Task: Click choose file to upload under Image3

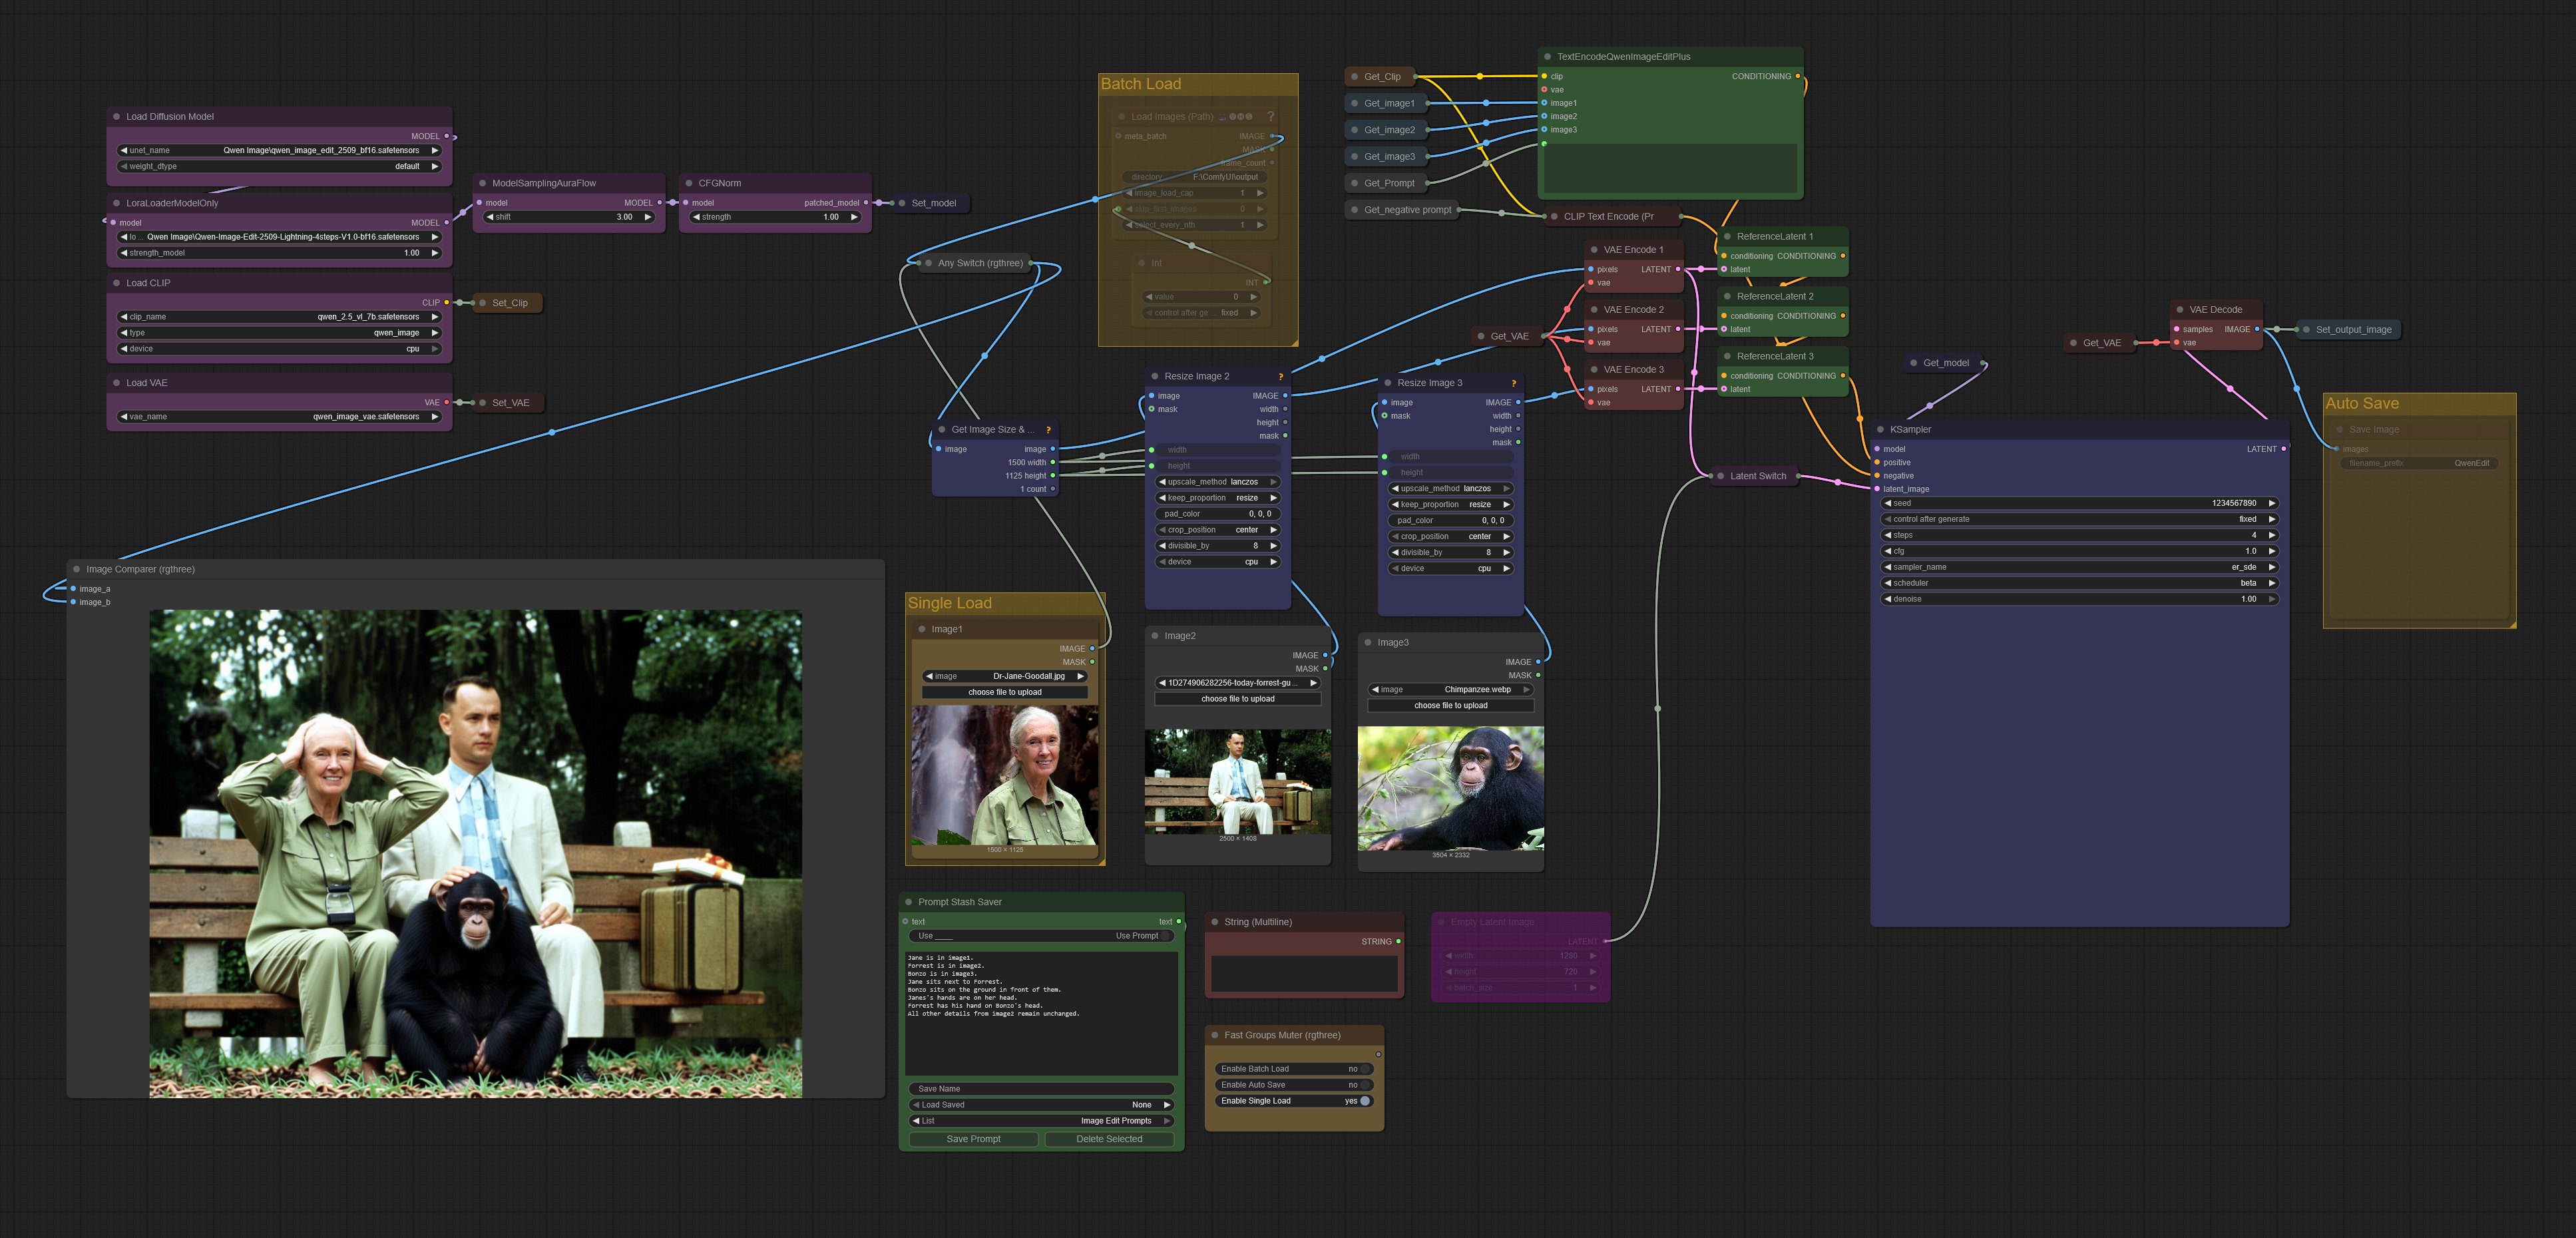Action: (1450, 706)
